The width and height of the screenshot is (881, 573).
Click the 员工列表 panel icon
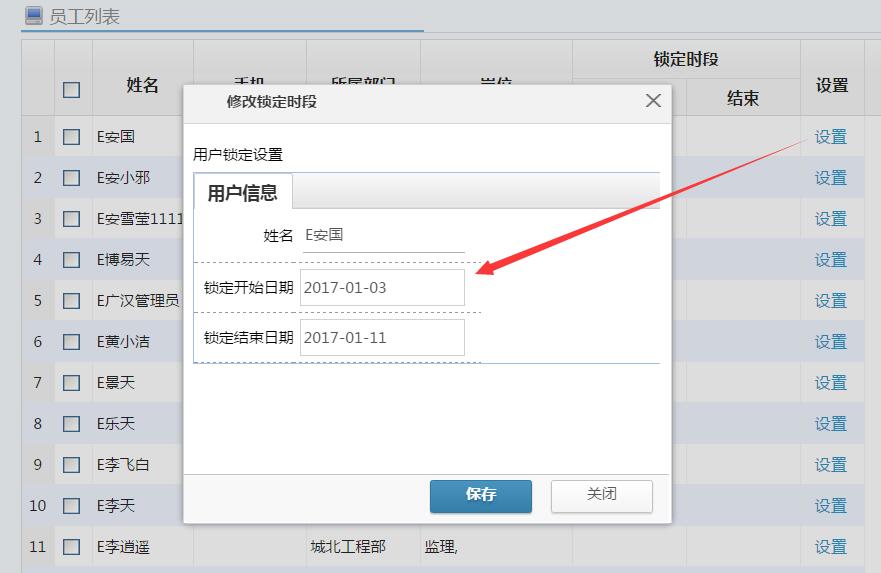34,16
